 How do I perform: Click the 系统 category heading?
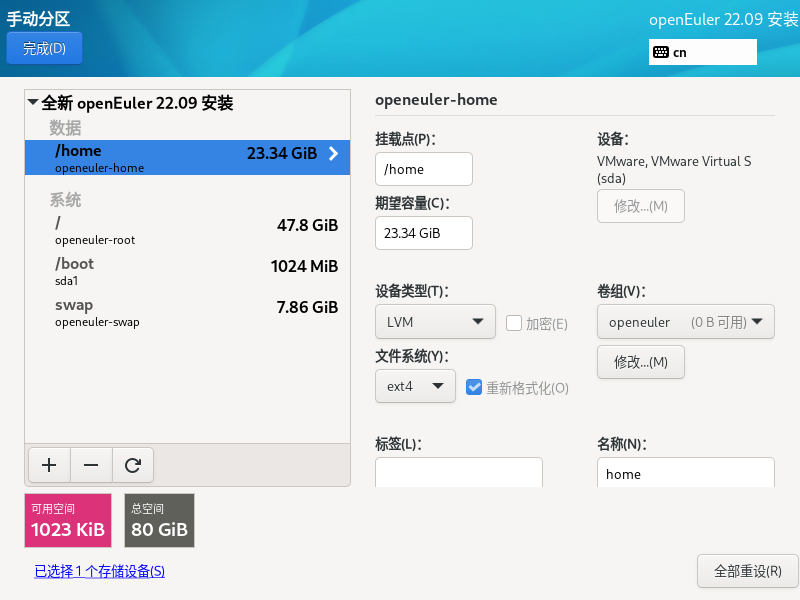65,199
